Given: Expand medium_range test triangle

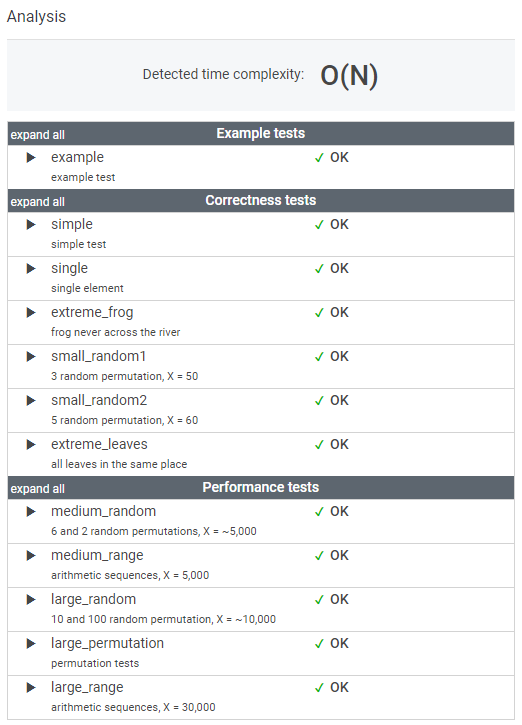Looking at the screenshot, I should [31, 555].
